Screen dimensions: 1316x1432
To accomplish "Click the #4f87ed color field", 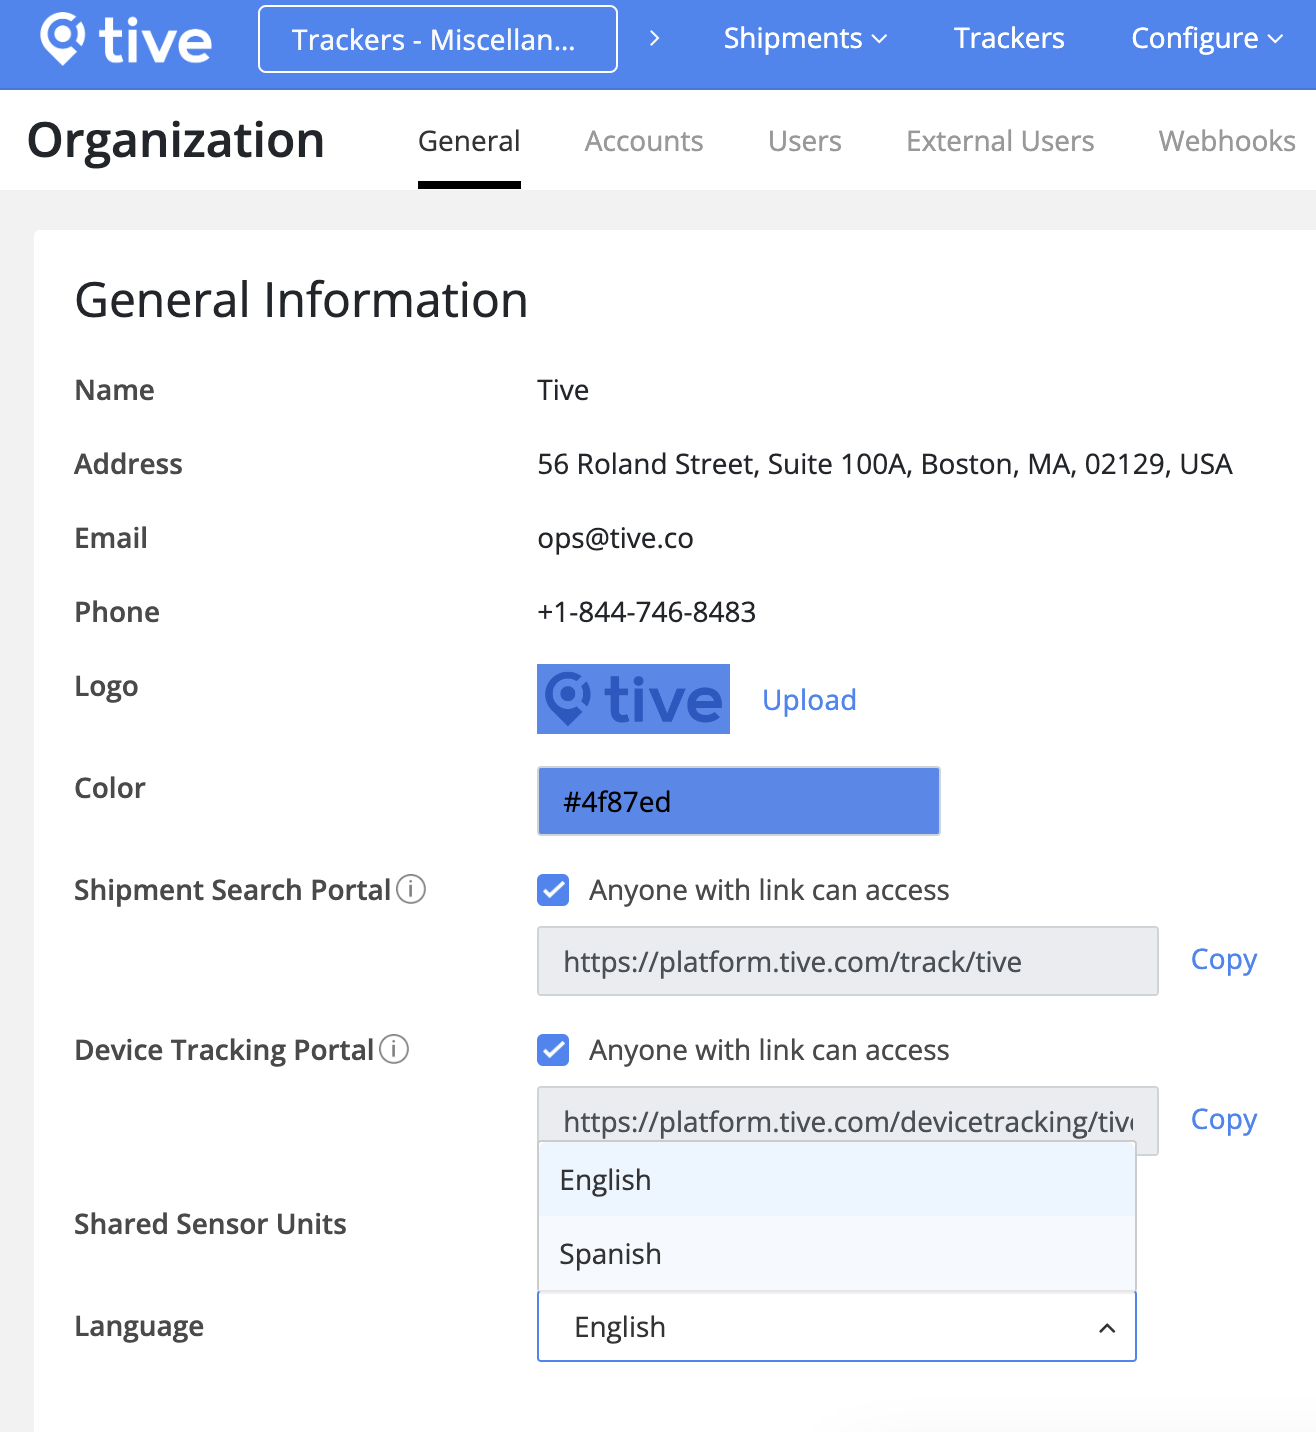I will pyautogui.click(x=738, y=801).
